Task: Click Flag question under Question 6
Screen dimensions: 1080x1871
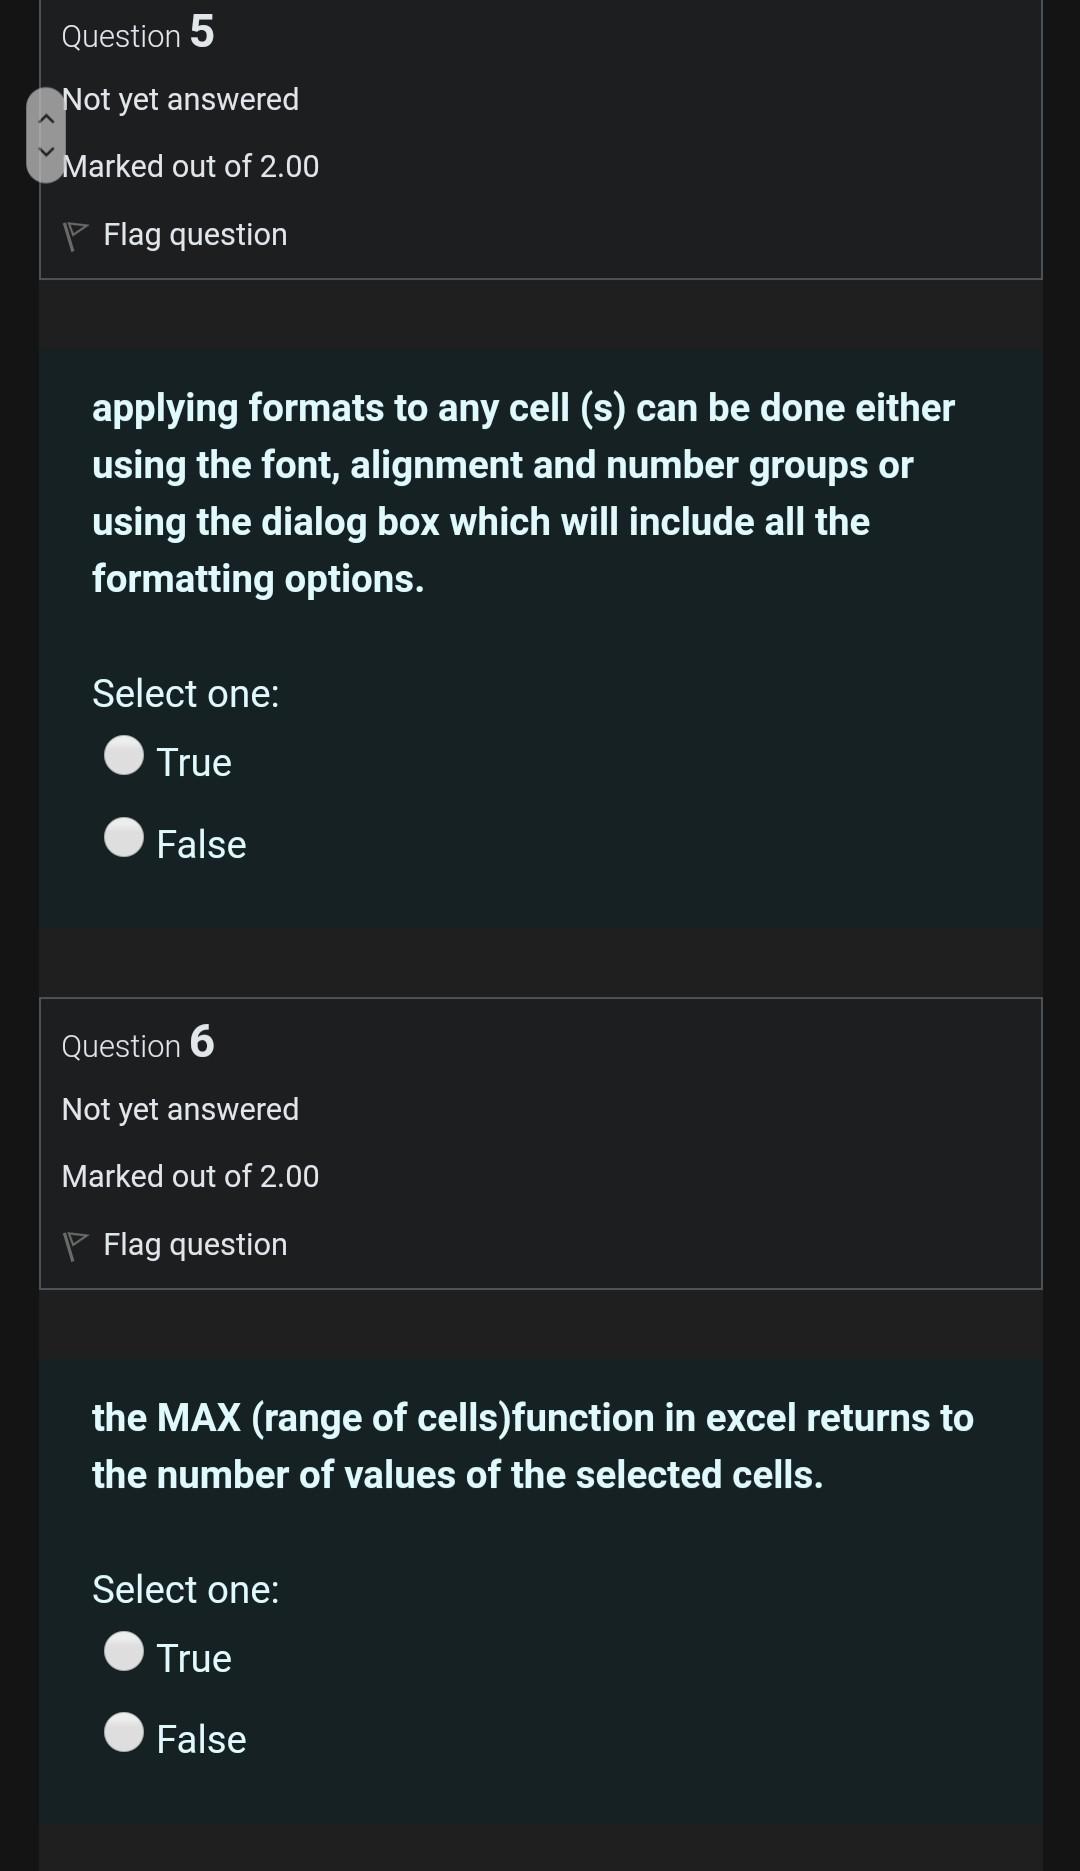Action: click(195, 1244)
